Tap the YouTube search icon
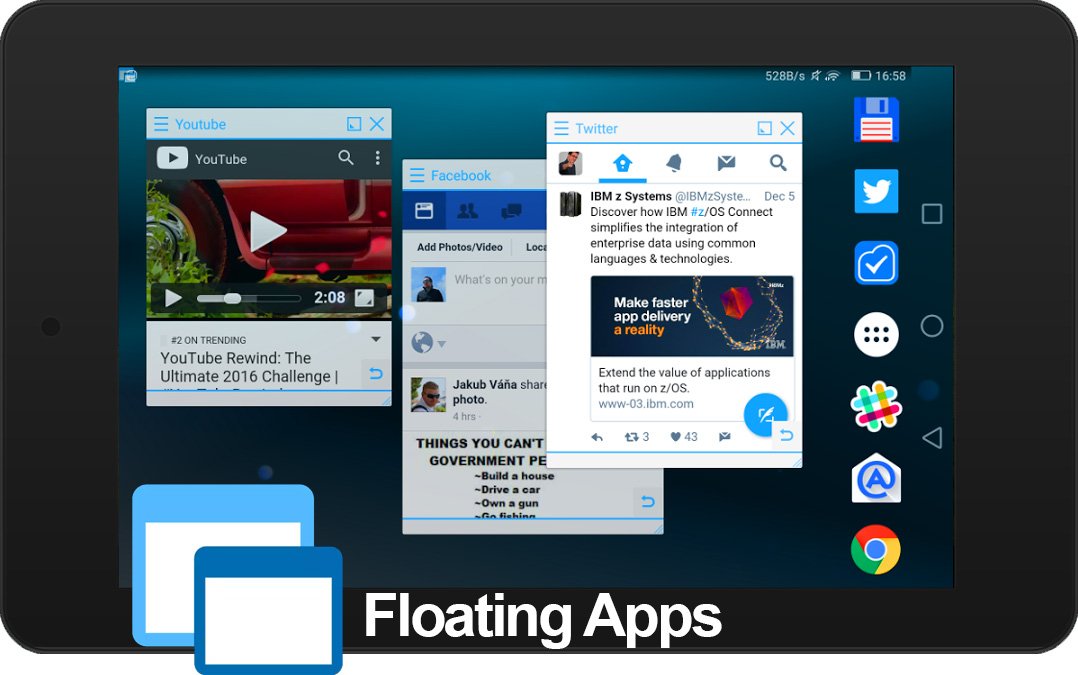The height and width of the screenshot is (675, 1078). click(345, 158)
